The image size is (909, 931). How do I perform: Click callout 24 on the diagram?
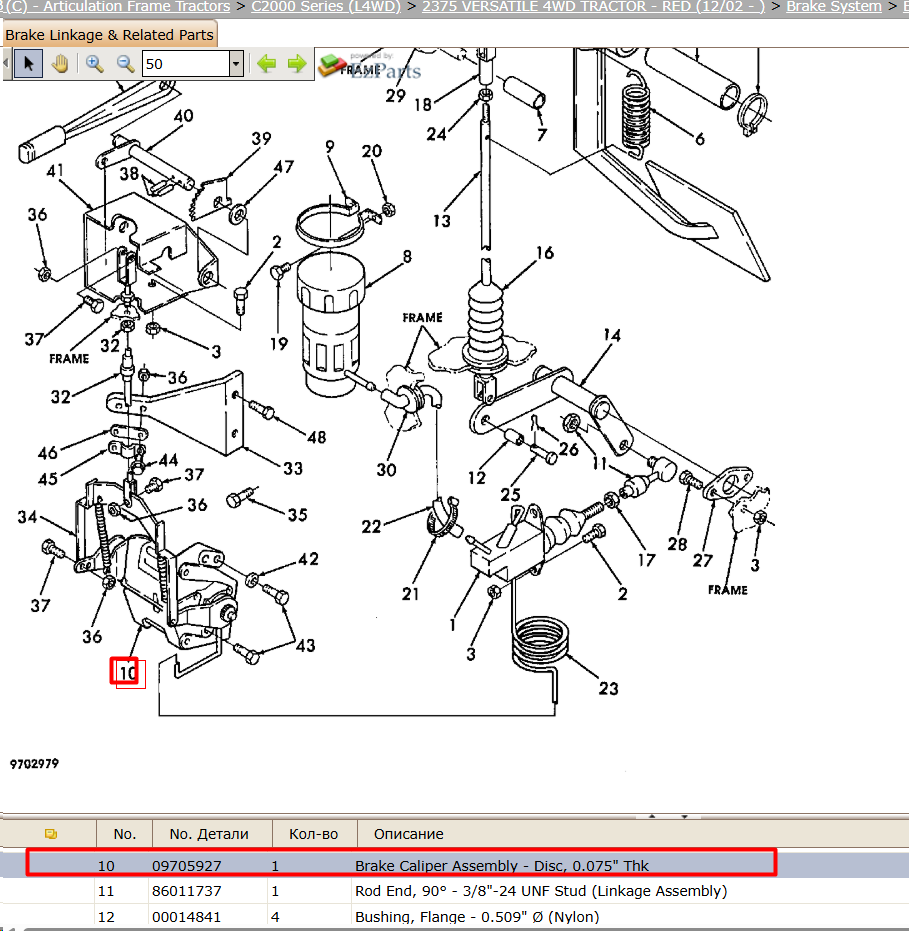(436, 134)
